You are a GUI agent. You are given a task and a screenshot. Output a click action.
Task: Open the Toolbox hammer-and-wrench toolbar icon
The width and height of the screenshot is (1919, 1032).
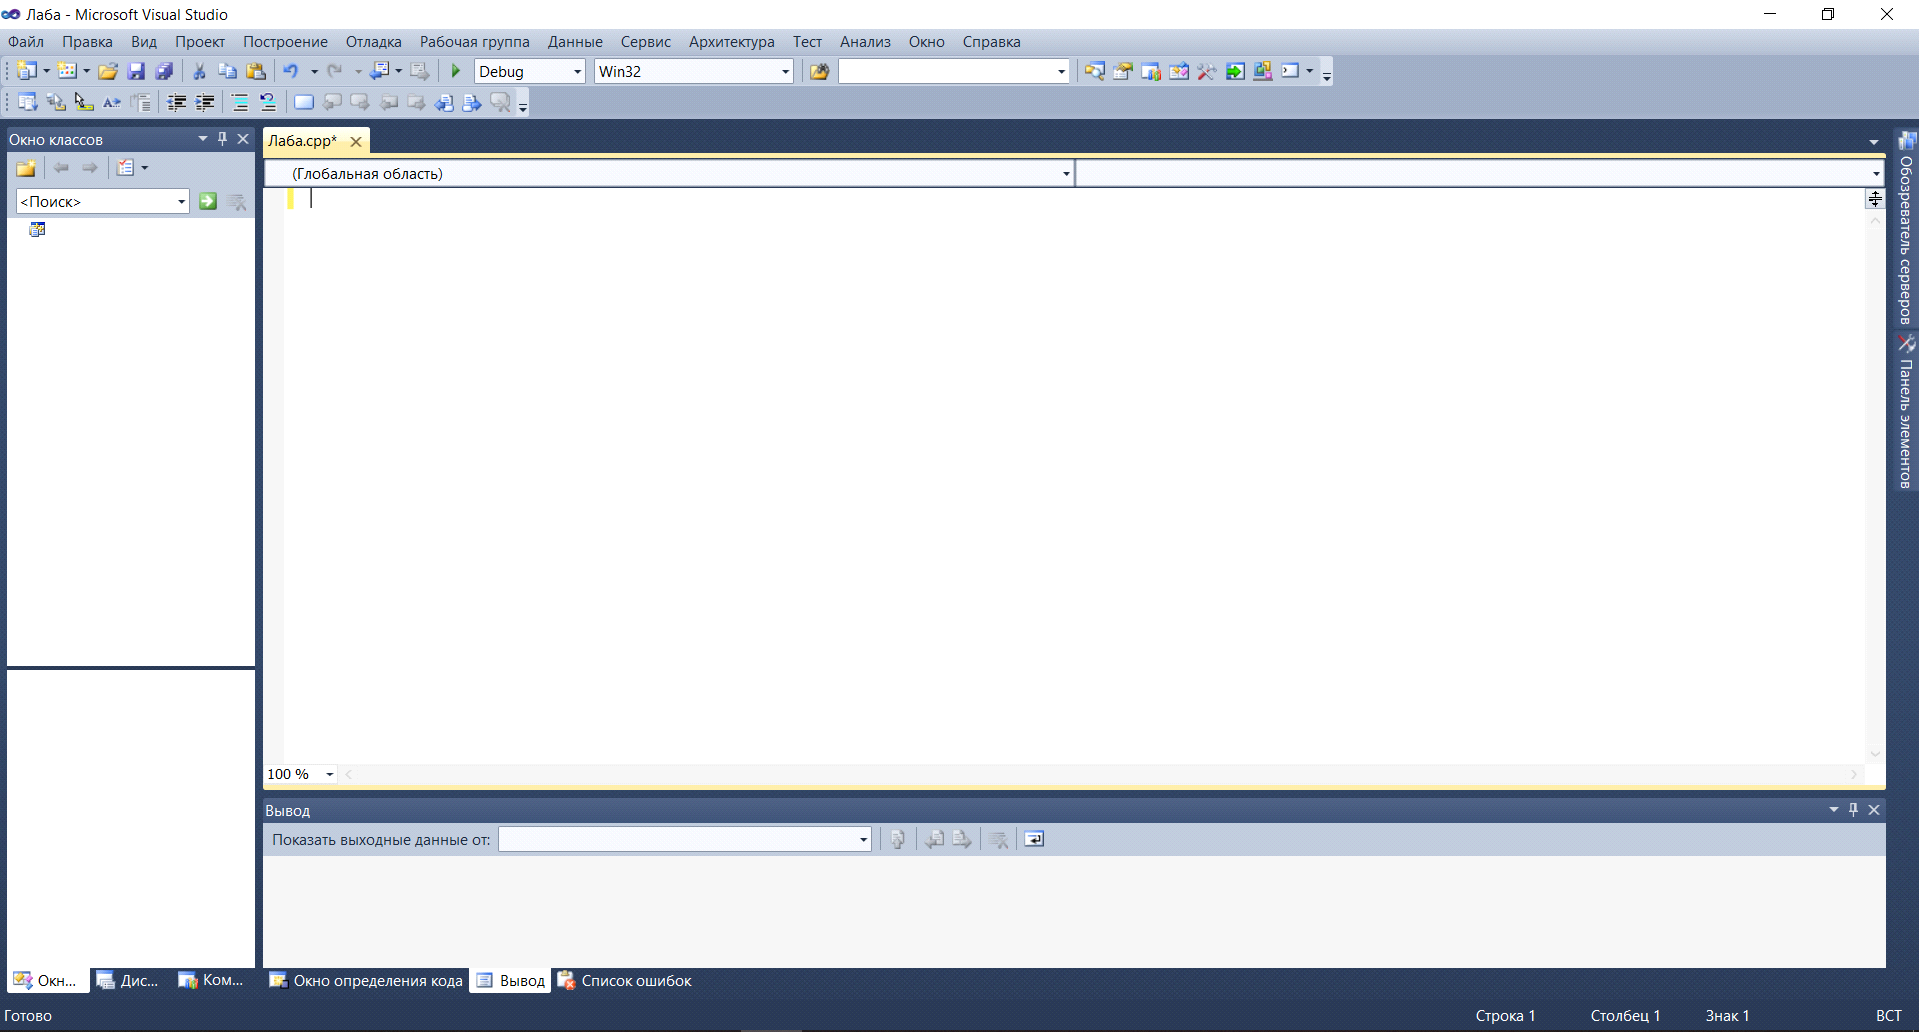click(1207, 71)
